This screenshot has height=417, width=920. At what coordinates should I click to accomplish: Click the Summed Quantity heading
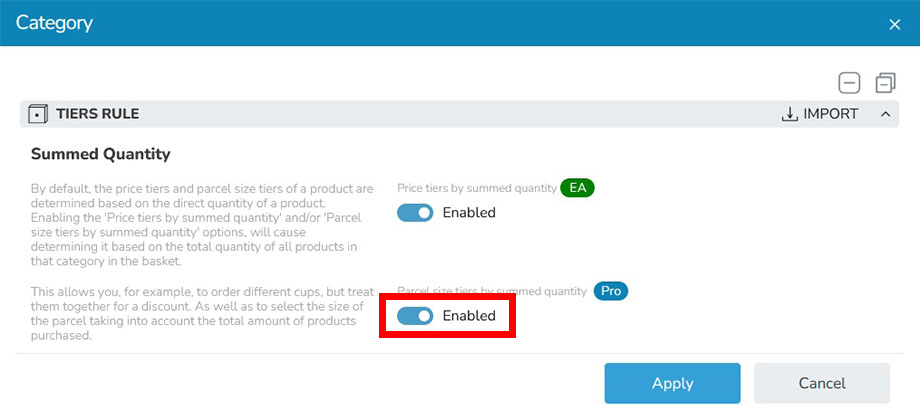100,154
